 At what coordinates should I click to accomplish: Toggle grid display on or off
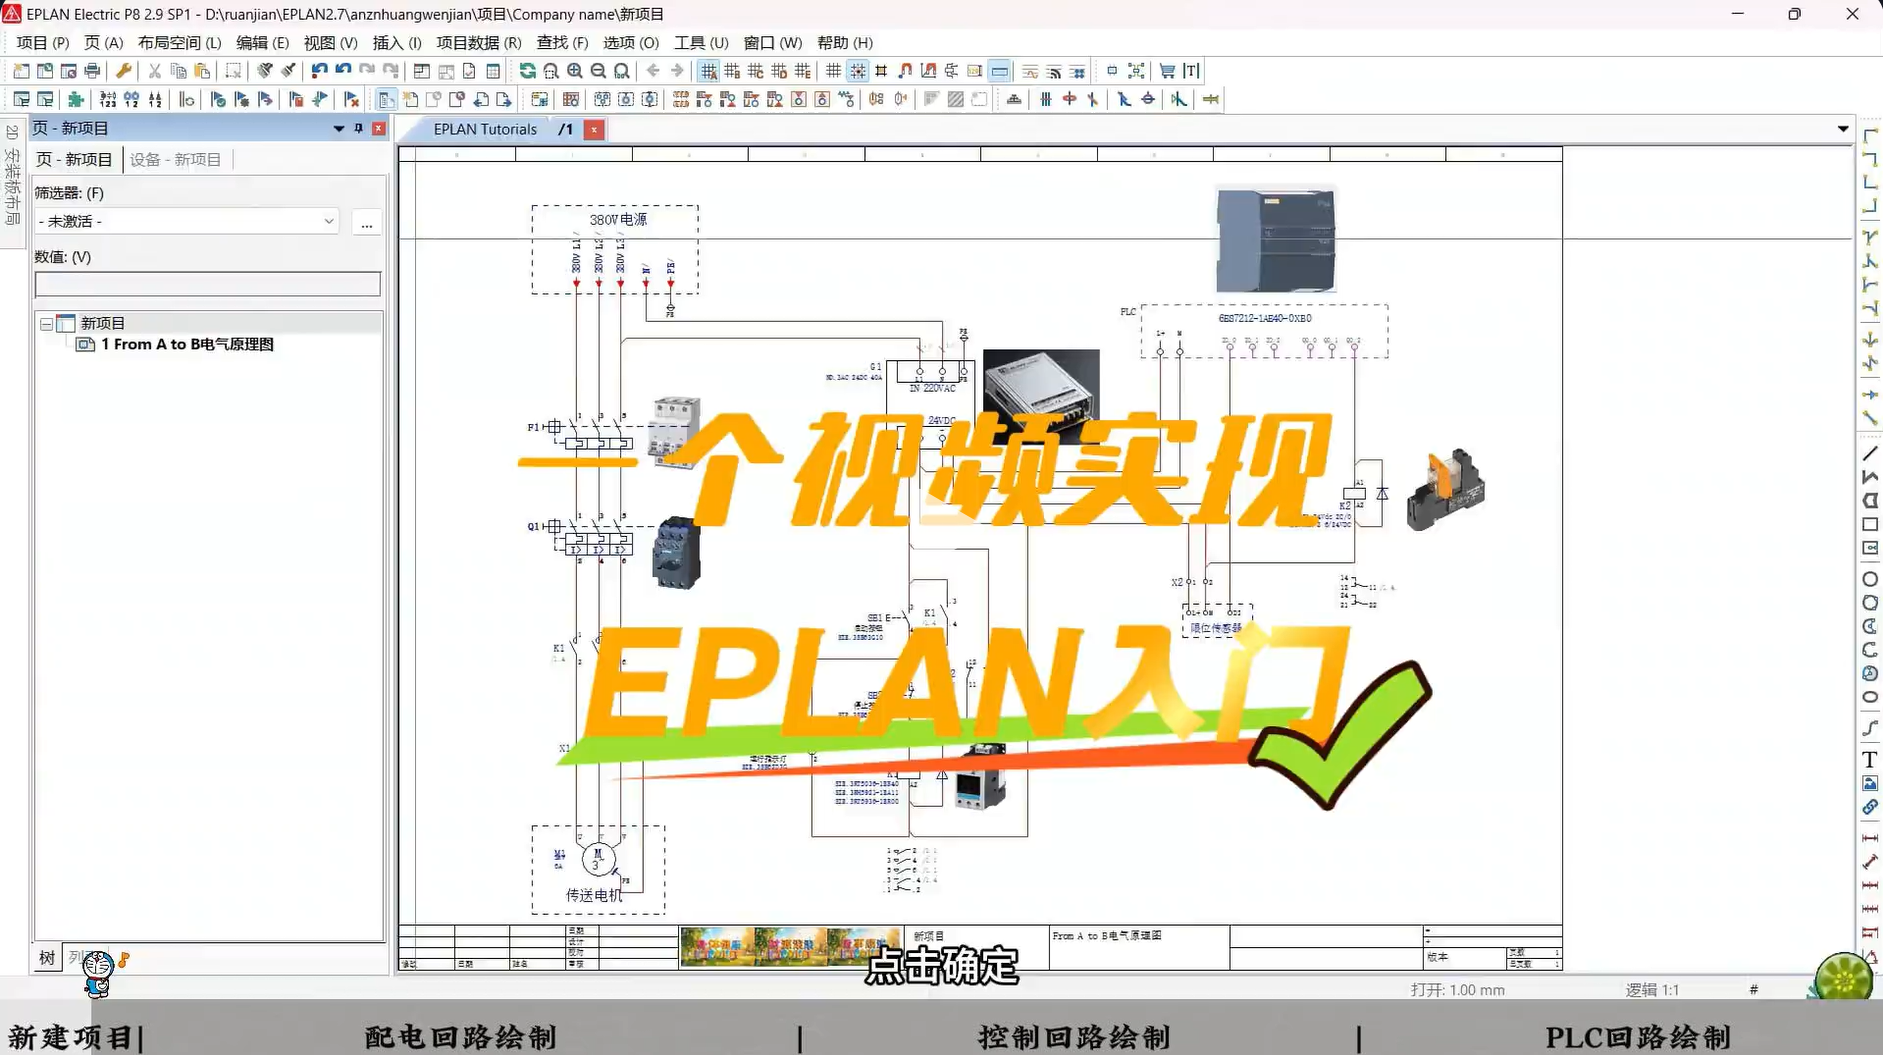pyautogui.click(x=833, y=71)
